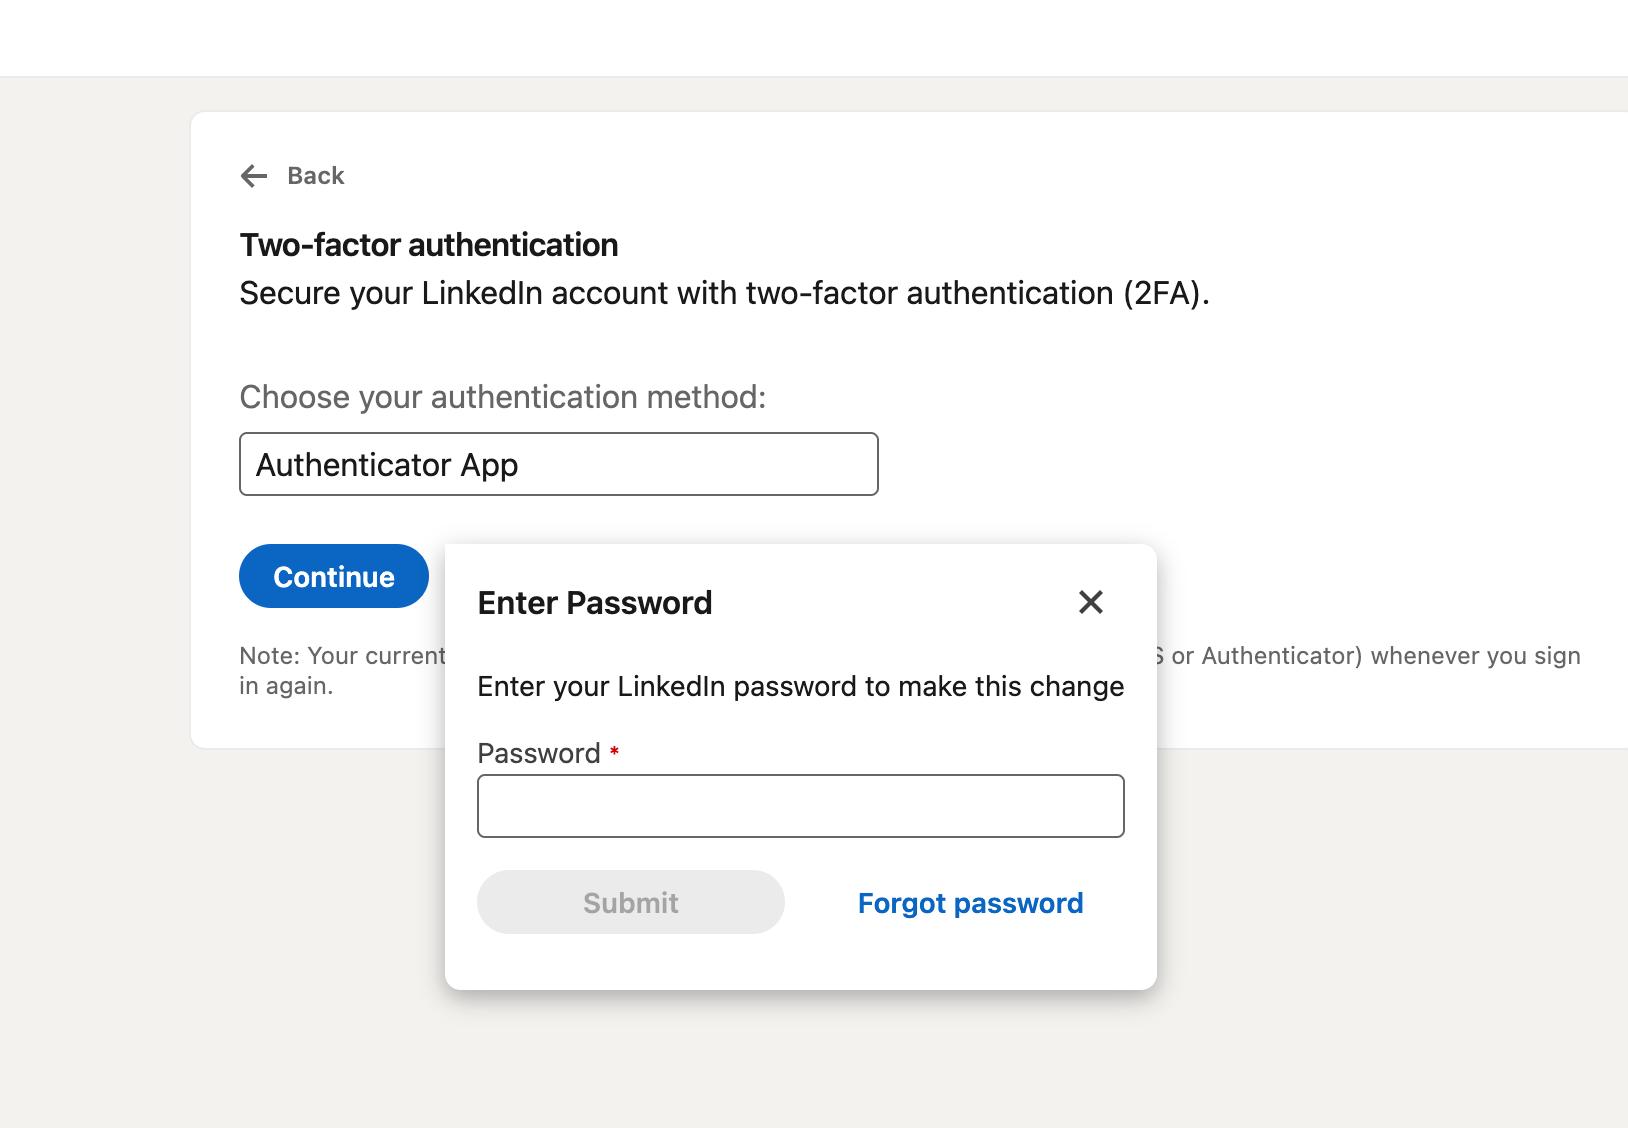Select the back navigation arrow

coord(254,176)
